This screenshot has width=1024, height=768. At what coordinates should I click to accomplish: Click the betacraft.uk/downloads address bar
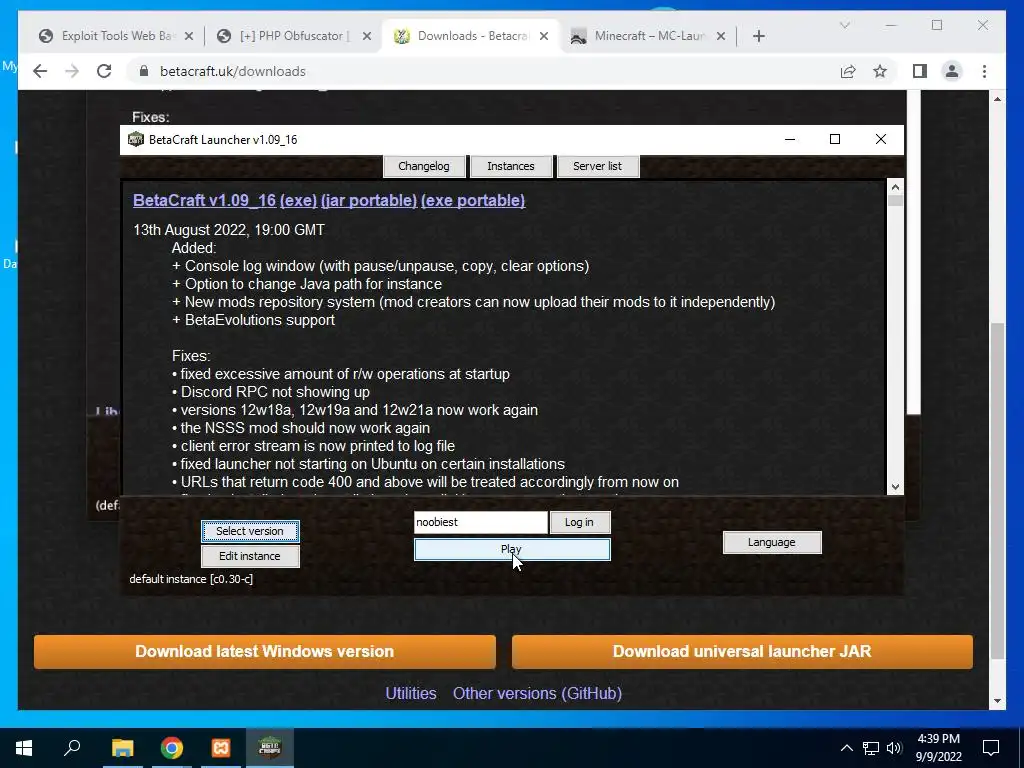coord(483,71)
